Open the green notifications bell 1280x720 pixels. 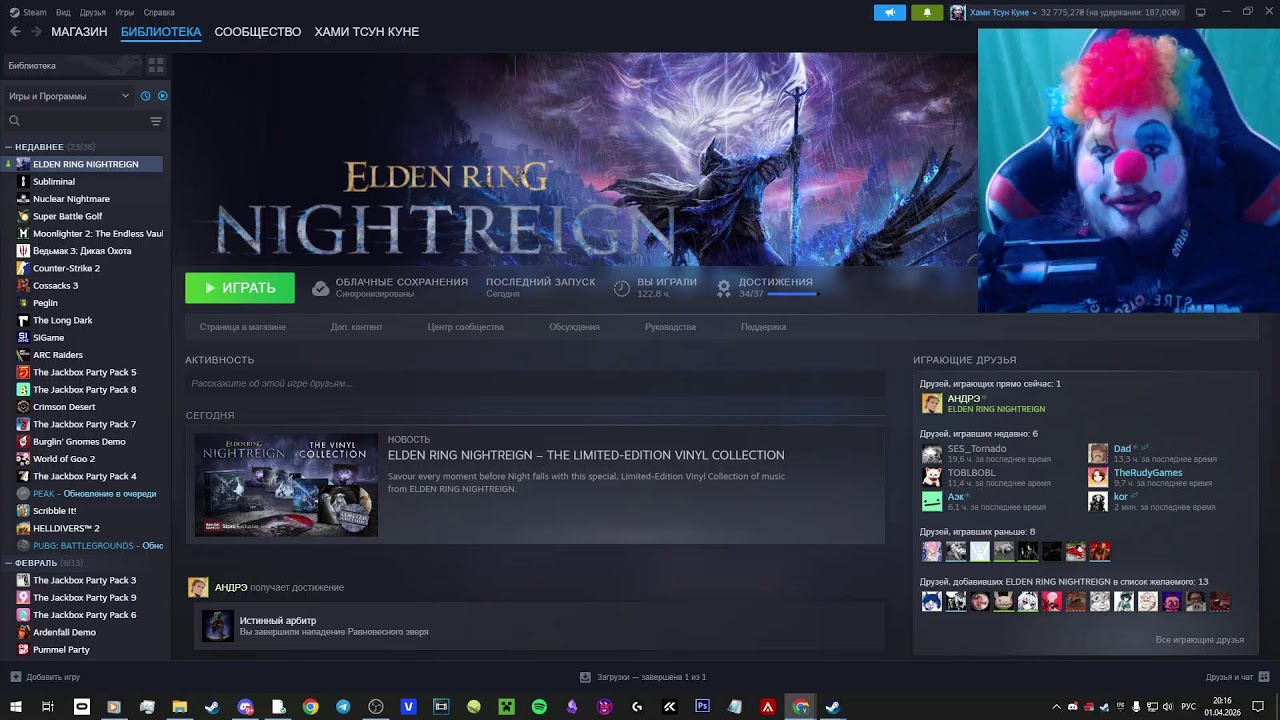(x=927, y=13)
